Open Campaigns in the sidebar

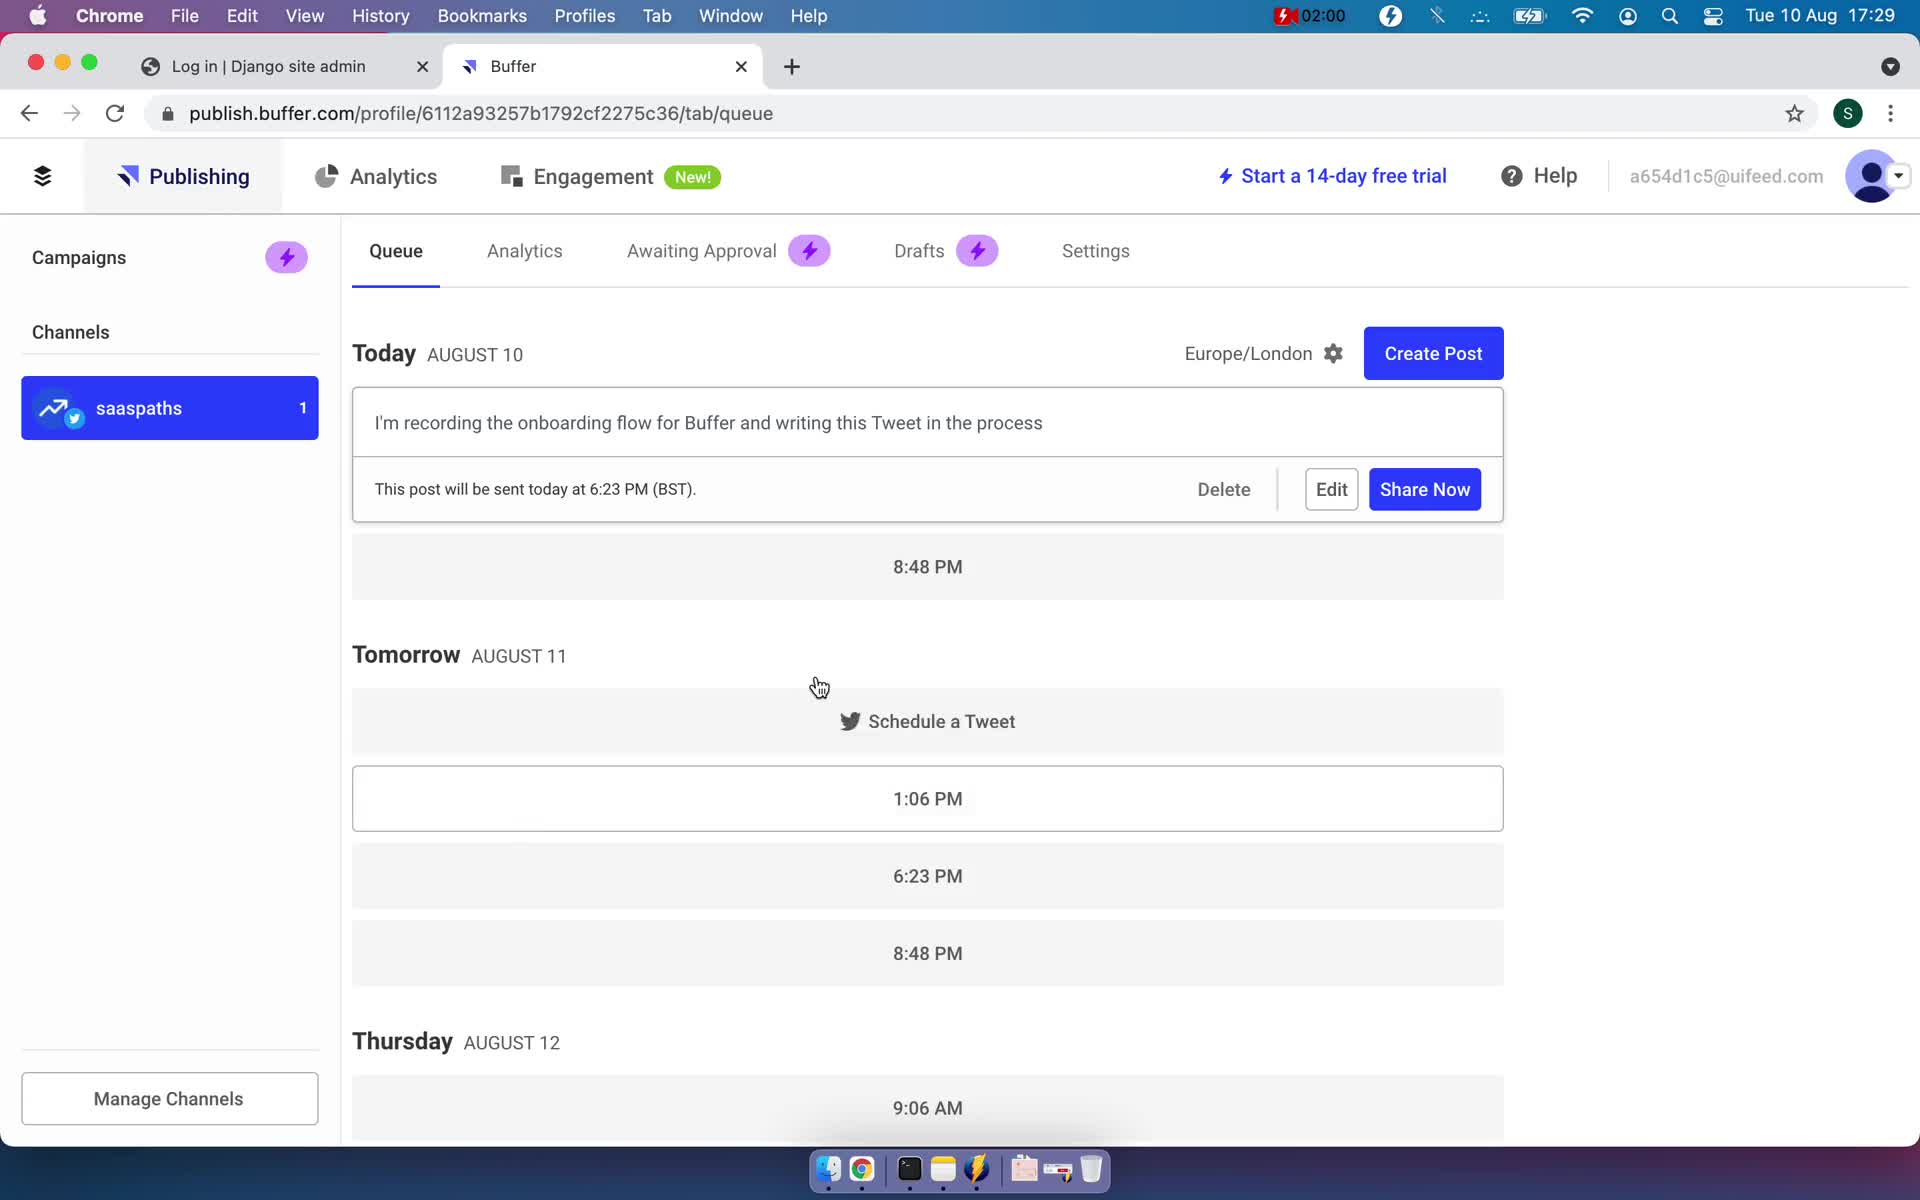tap(79, 257)
